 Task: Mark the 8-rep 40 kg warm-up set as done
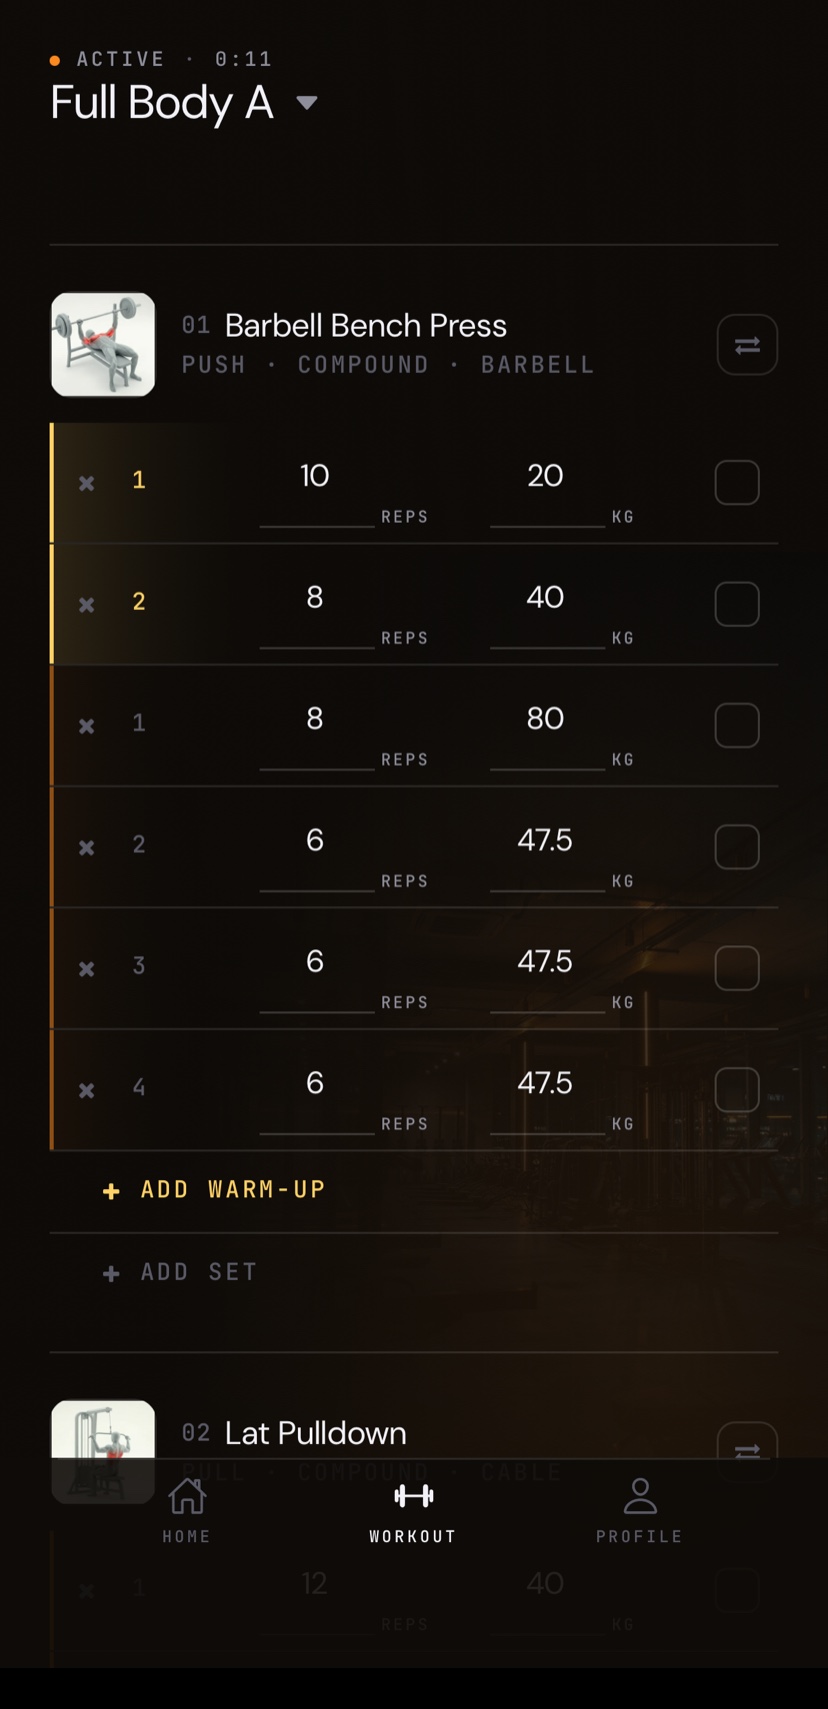point(737,604)
